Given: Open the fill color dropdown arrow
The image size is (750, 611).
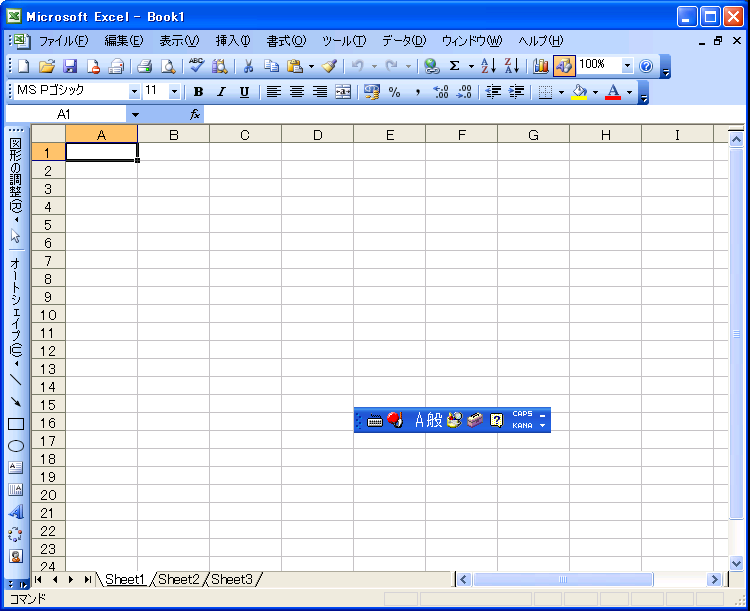Looking at the screenshot, I should coord(596,92).
